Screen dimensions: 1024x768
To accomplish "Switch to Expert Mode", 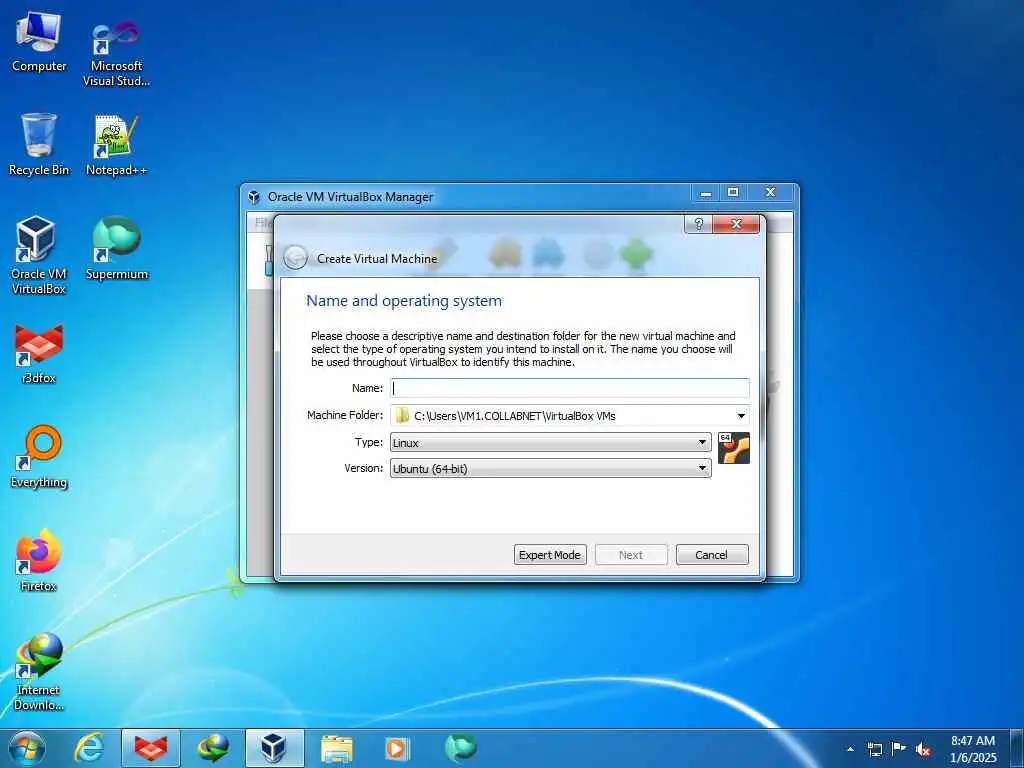I will click(x=550, y=554).
